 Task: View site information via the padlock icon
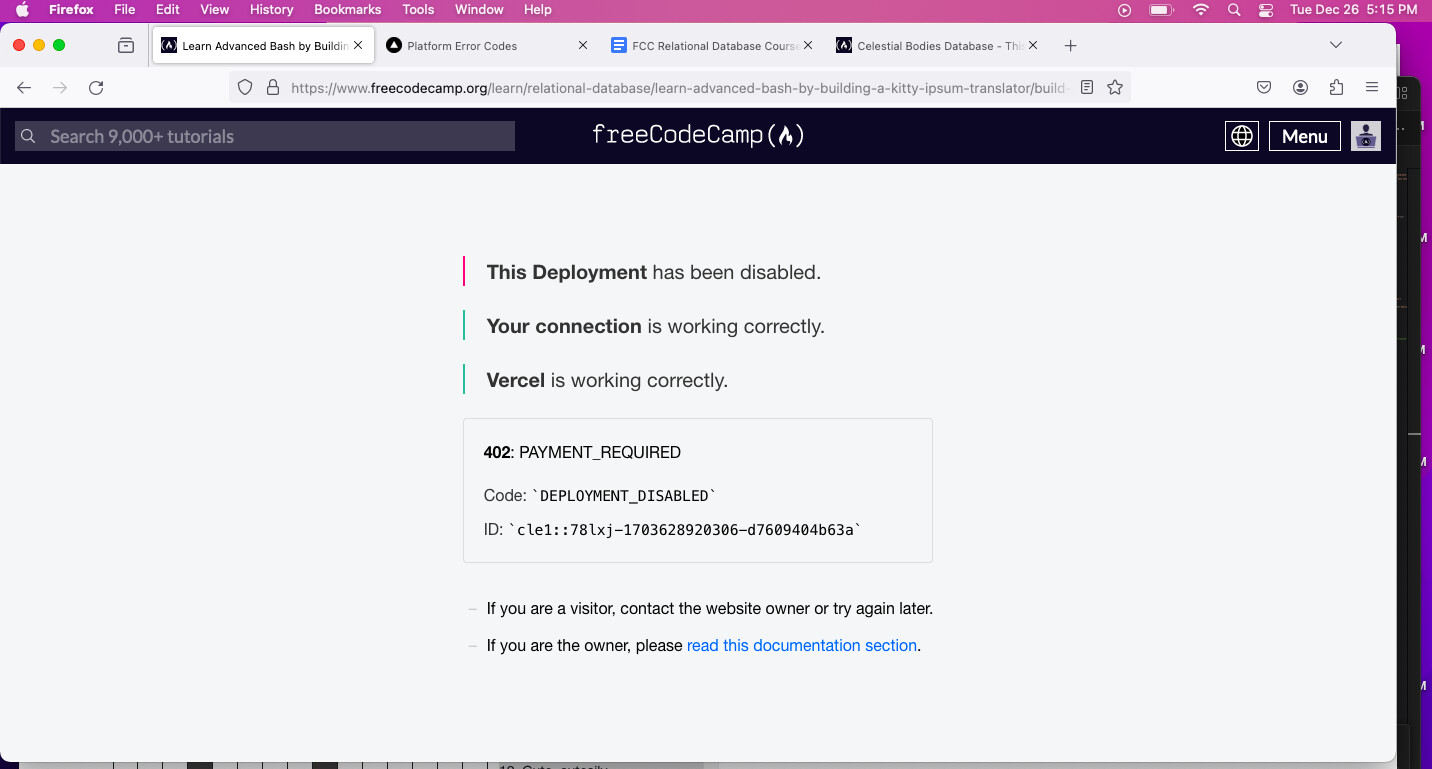273,87
